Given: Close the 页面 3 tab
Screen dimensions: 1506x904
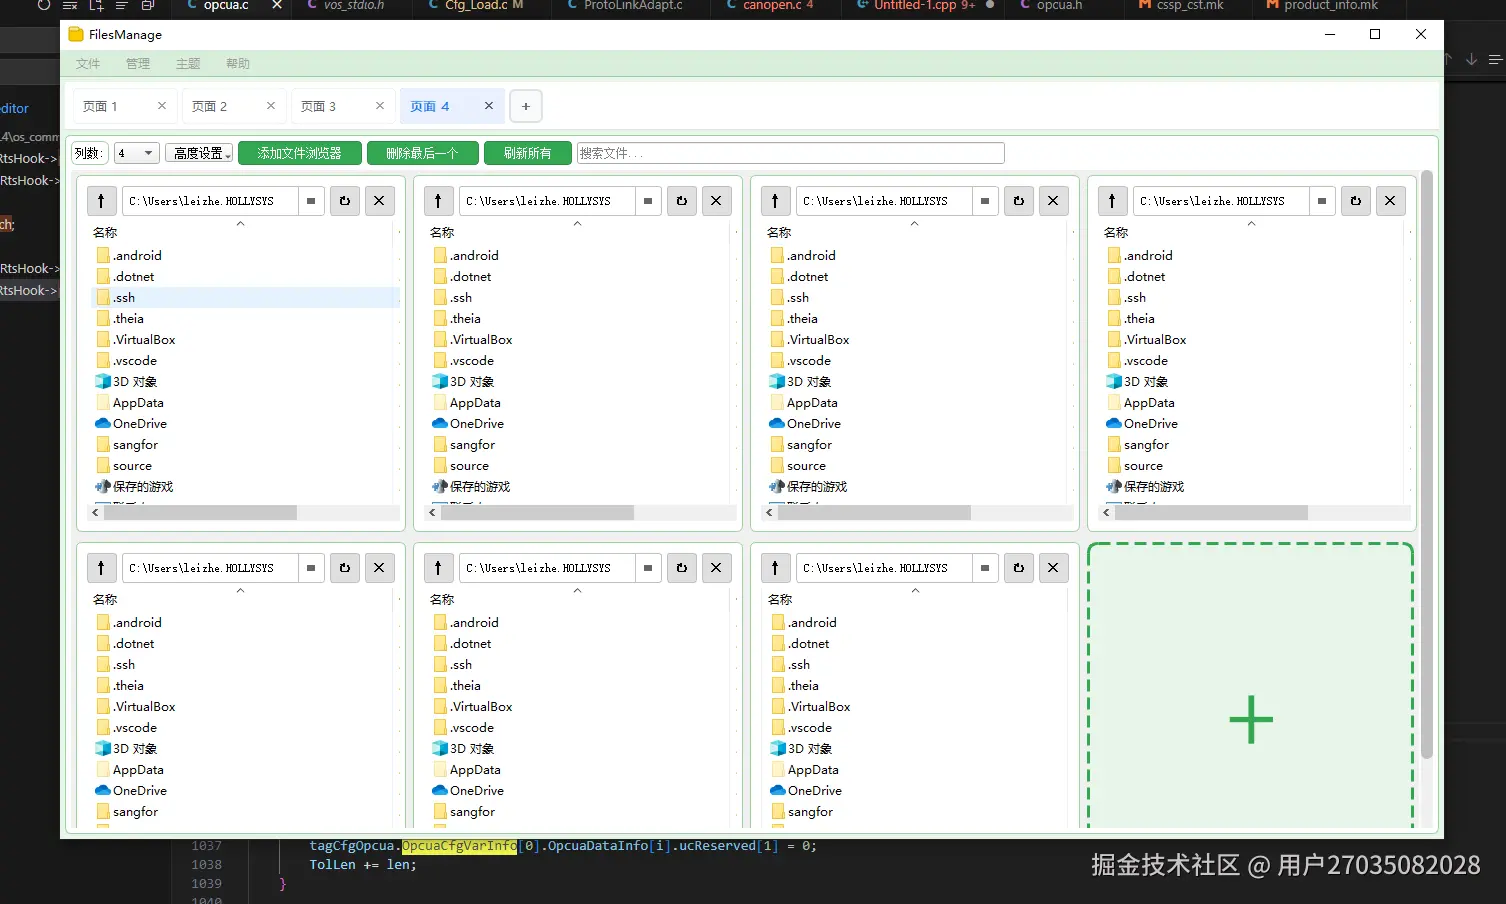Looking at the screenshot, I should [380, 106].
